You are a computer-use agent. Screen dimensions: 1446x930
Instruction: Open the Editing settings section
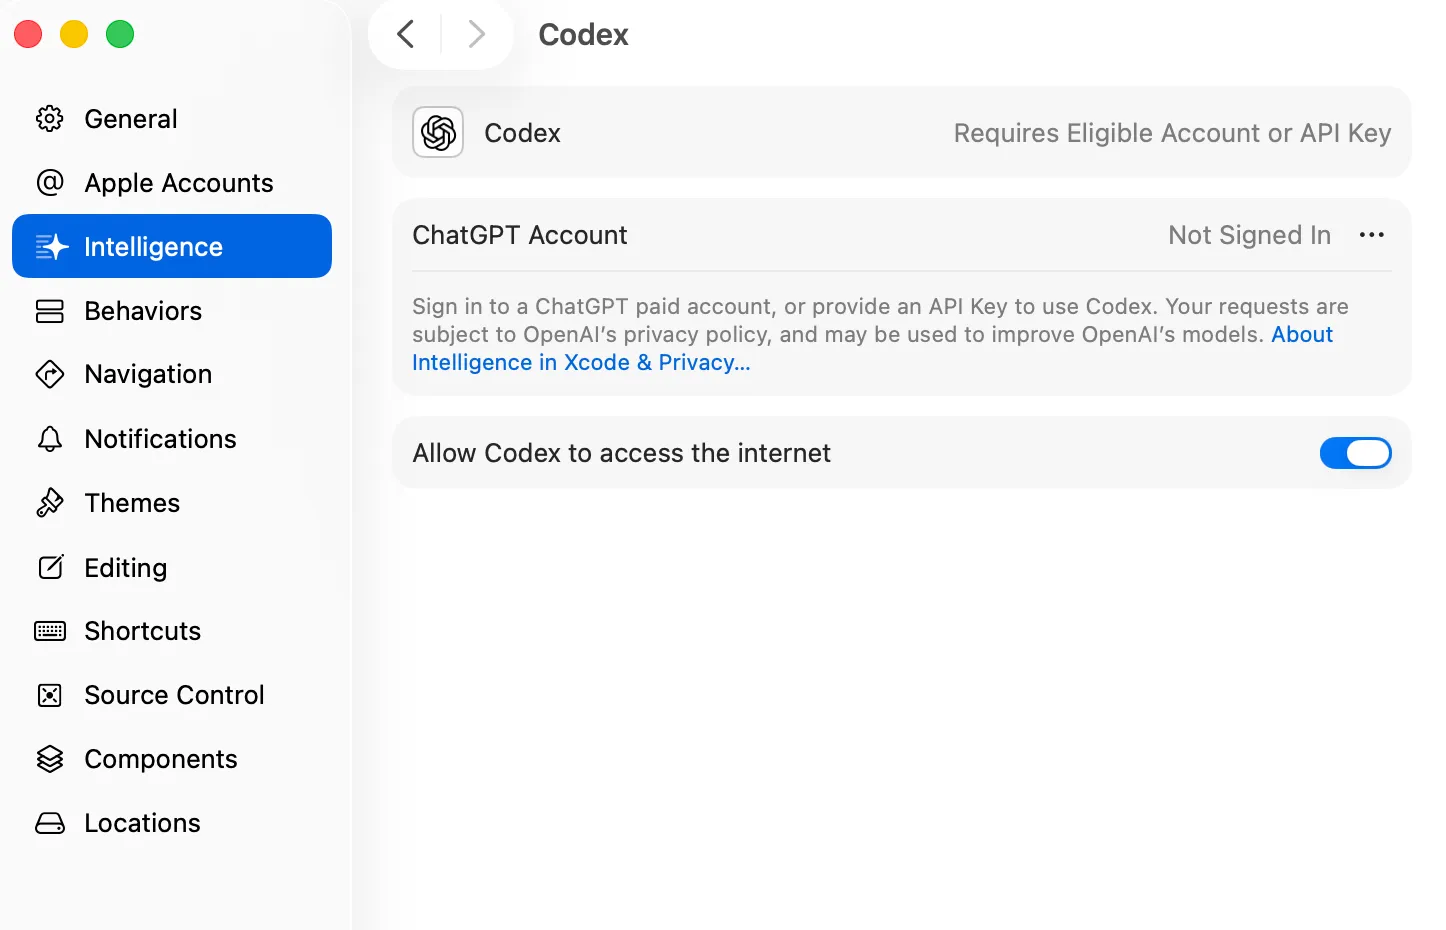126,568
